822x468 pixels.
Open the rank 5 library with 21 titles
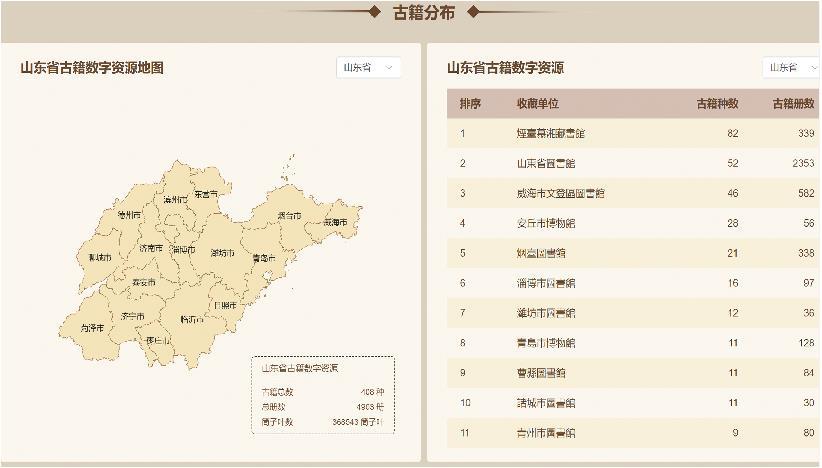[x=541, y=253]
